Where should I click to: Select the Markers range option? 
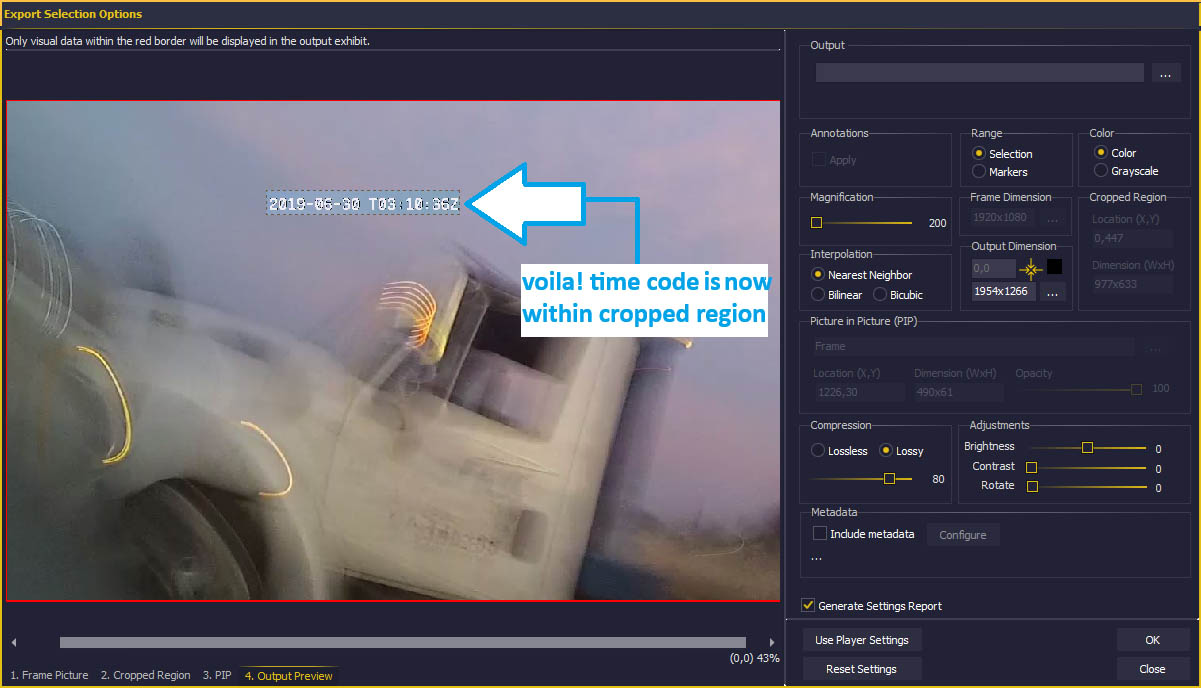pos(1000,172)
